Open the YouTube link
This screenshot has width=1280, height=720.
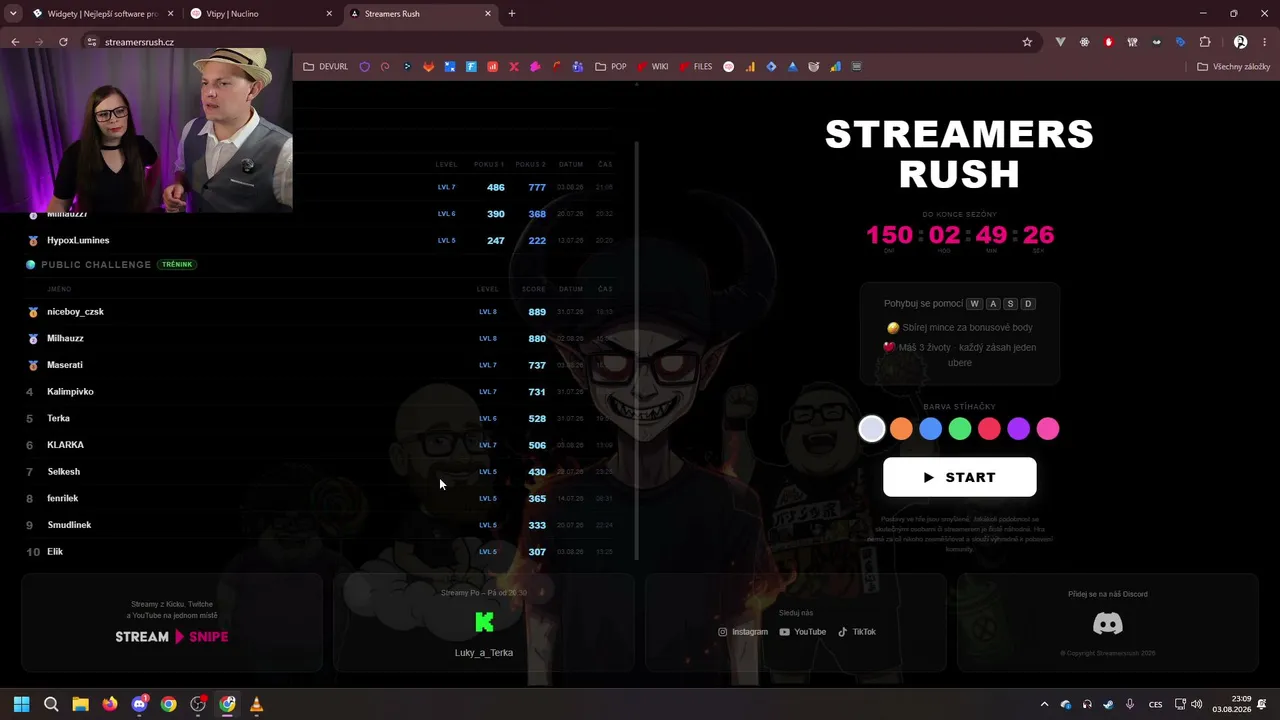pyautogui.click(x=803, y=632)
